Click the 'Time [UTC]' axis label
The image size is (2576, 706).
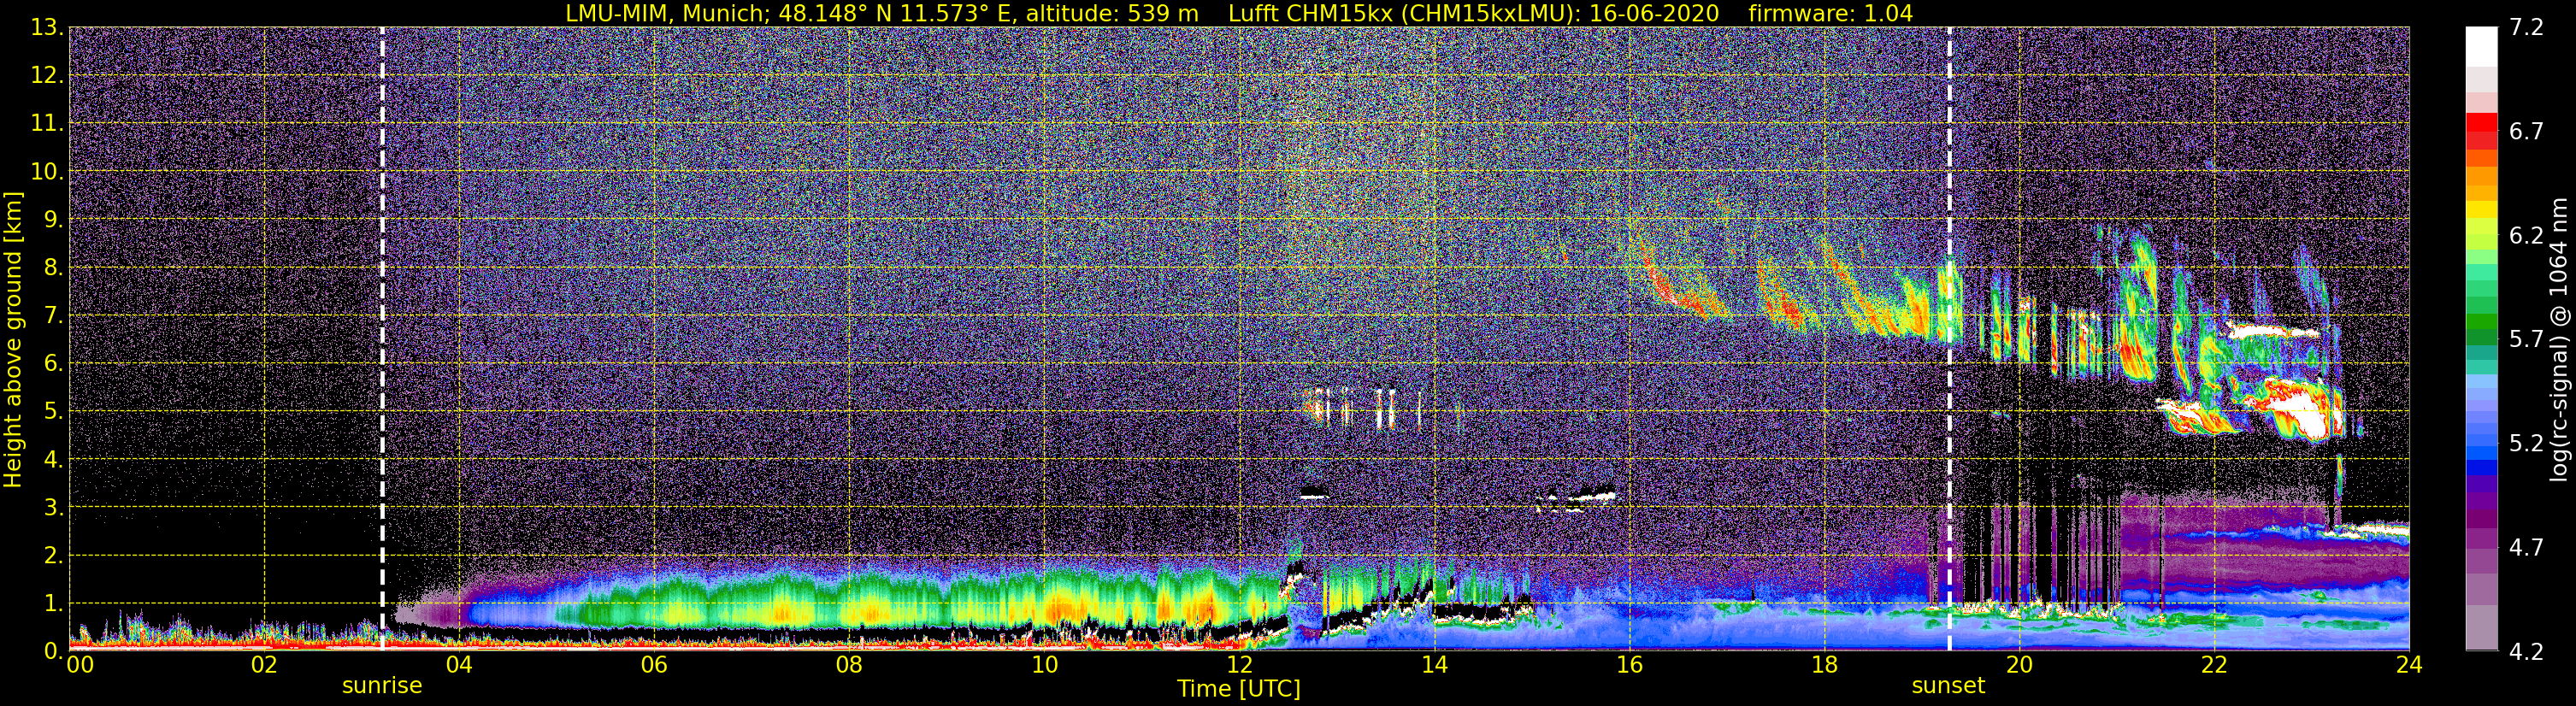pyautogui.click(x=1239, y=689)
